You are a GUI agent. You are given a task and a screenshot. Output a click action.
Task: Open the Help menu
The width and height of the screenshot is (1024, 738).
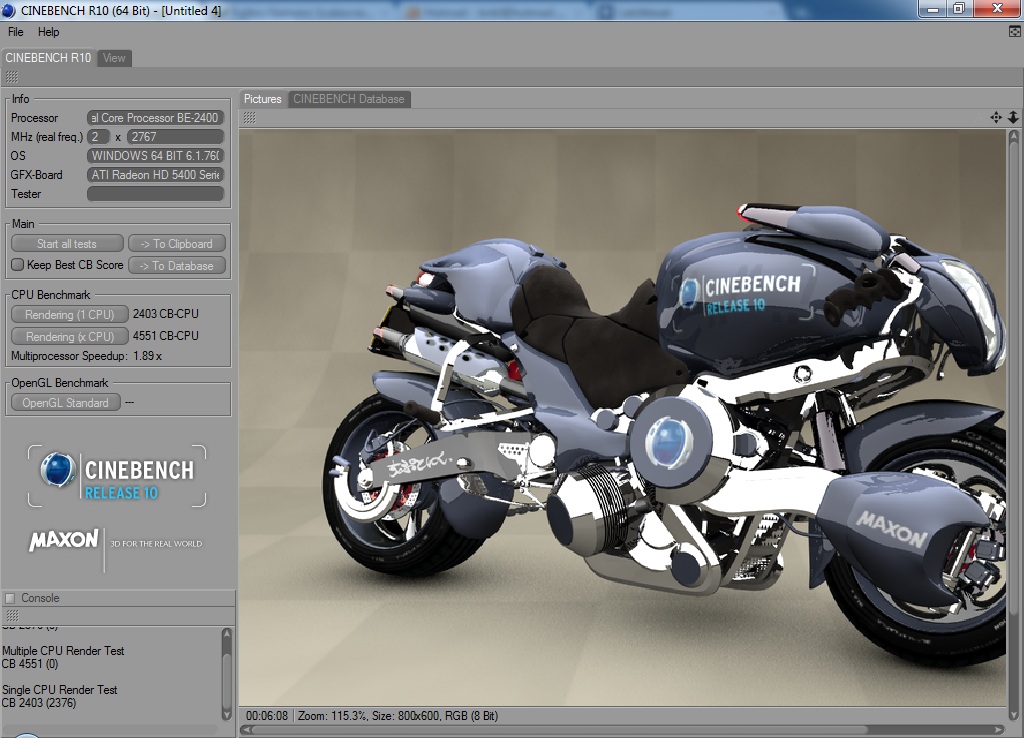[48, 32]
